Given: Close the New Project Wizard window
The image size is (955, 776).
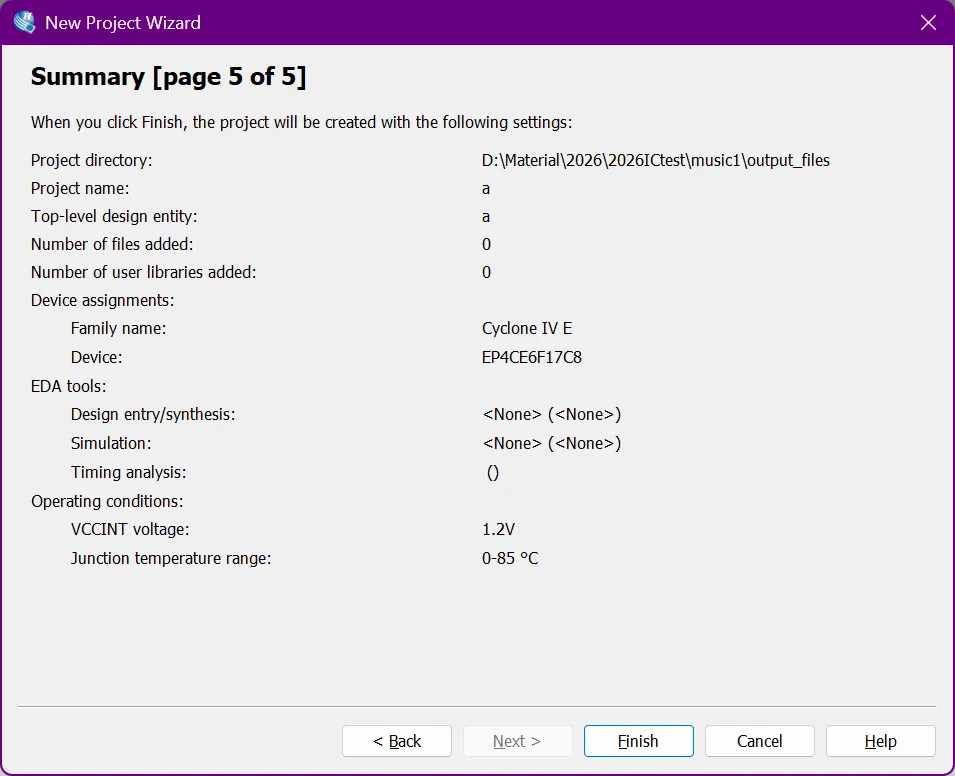Looking at the screenshot, I should click(x=928, y=23).
